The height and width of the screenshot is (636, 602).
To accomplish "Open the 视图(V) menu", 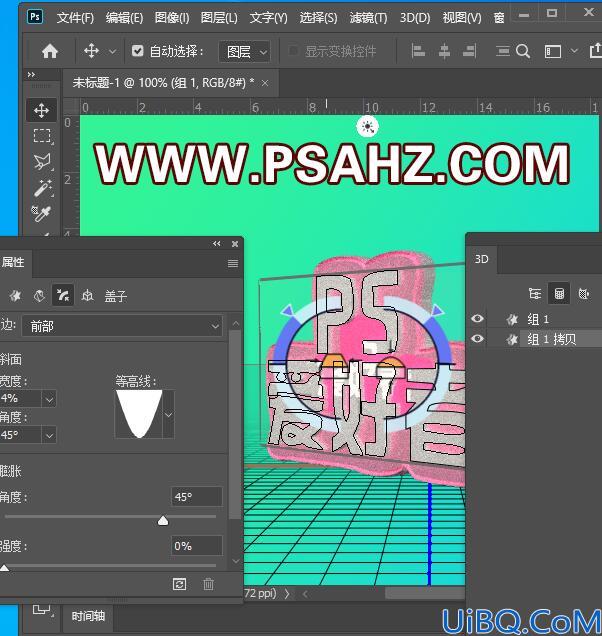I will [462, 18].
